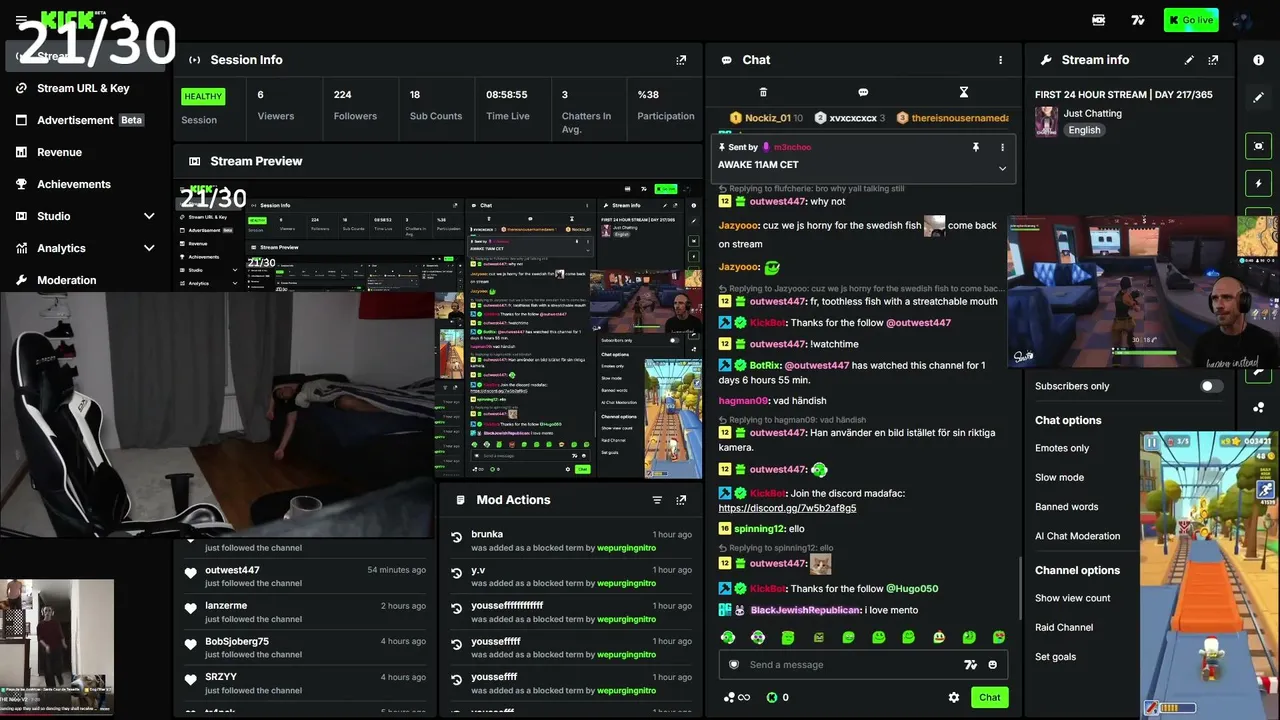
Task: Click undo icon for brunka blocked term
Action: (x=457, y=537)
